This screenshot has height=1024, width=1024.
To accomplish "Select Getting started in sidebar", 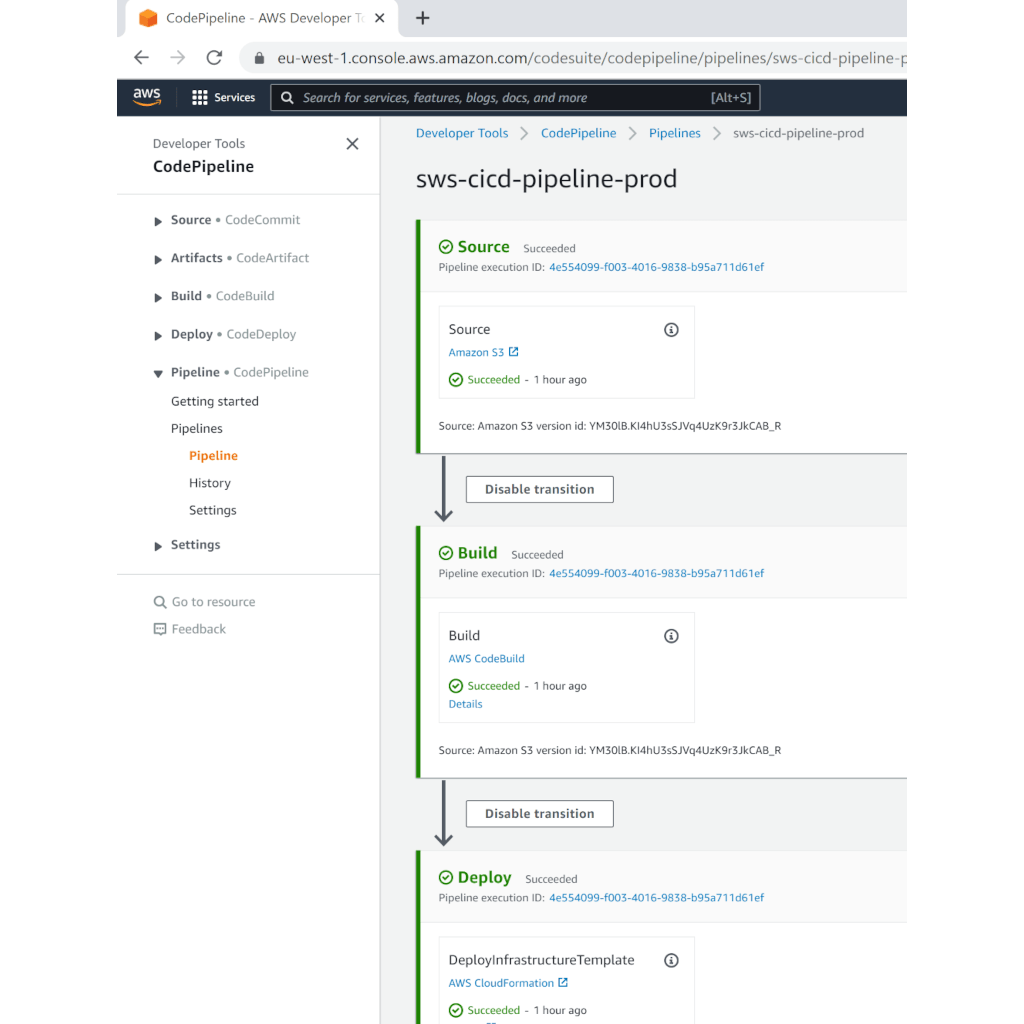I will tap(215, 401).
